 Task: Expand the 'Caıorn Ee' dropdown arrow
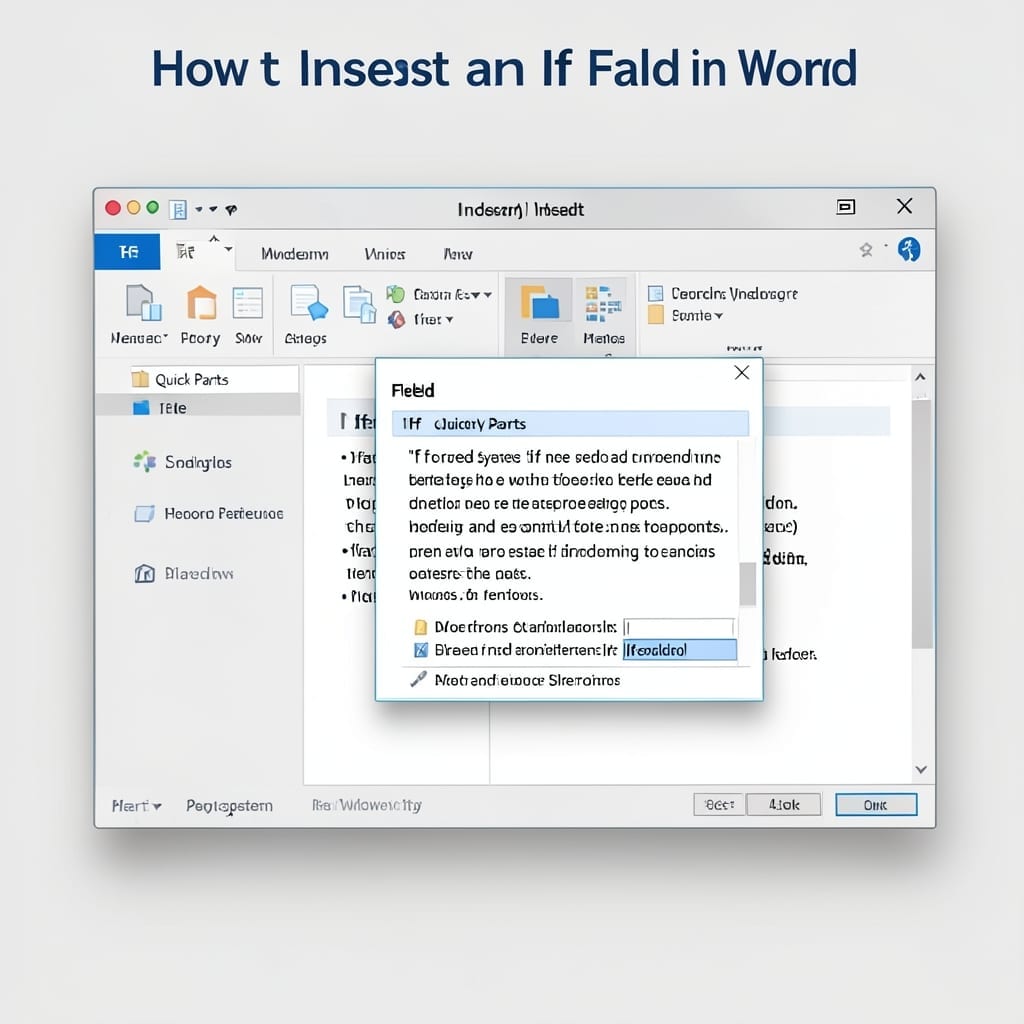(x=487, y=295)
